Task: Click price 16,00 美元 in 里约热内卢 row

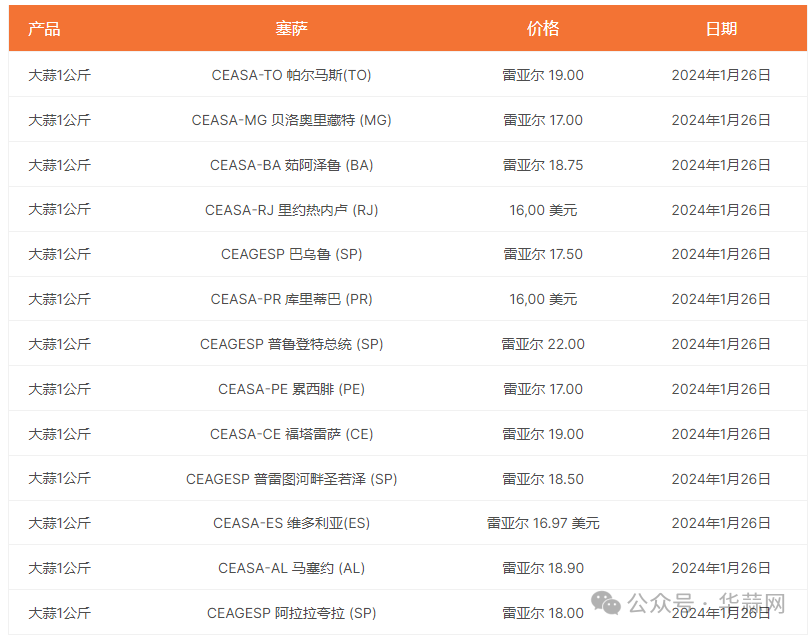Action: (543, 210)
